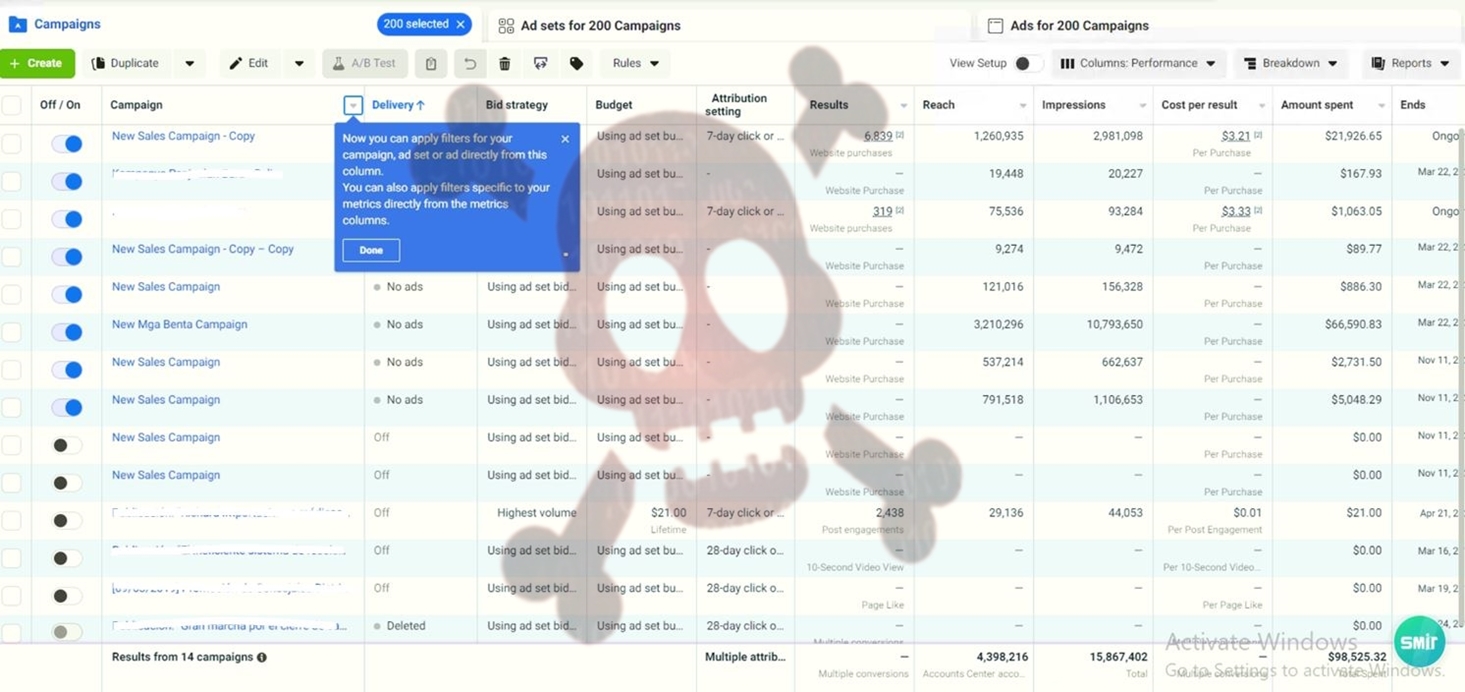Clear the 200 selected filter with X

click(460, 24)
